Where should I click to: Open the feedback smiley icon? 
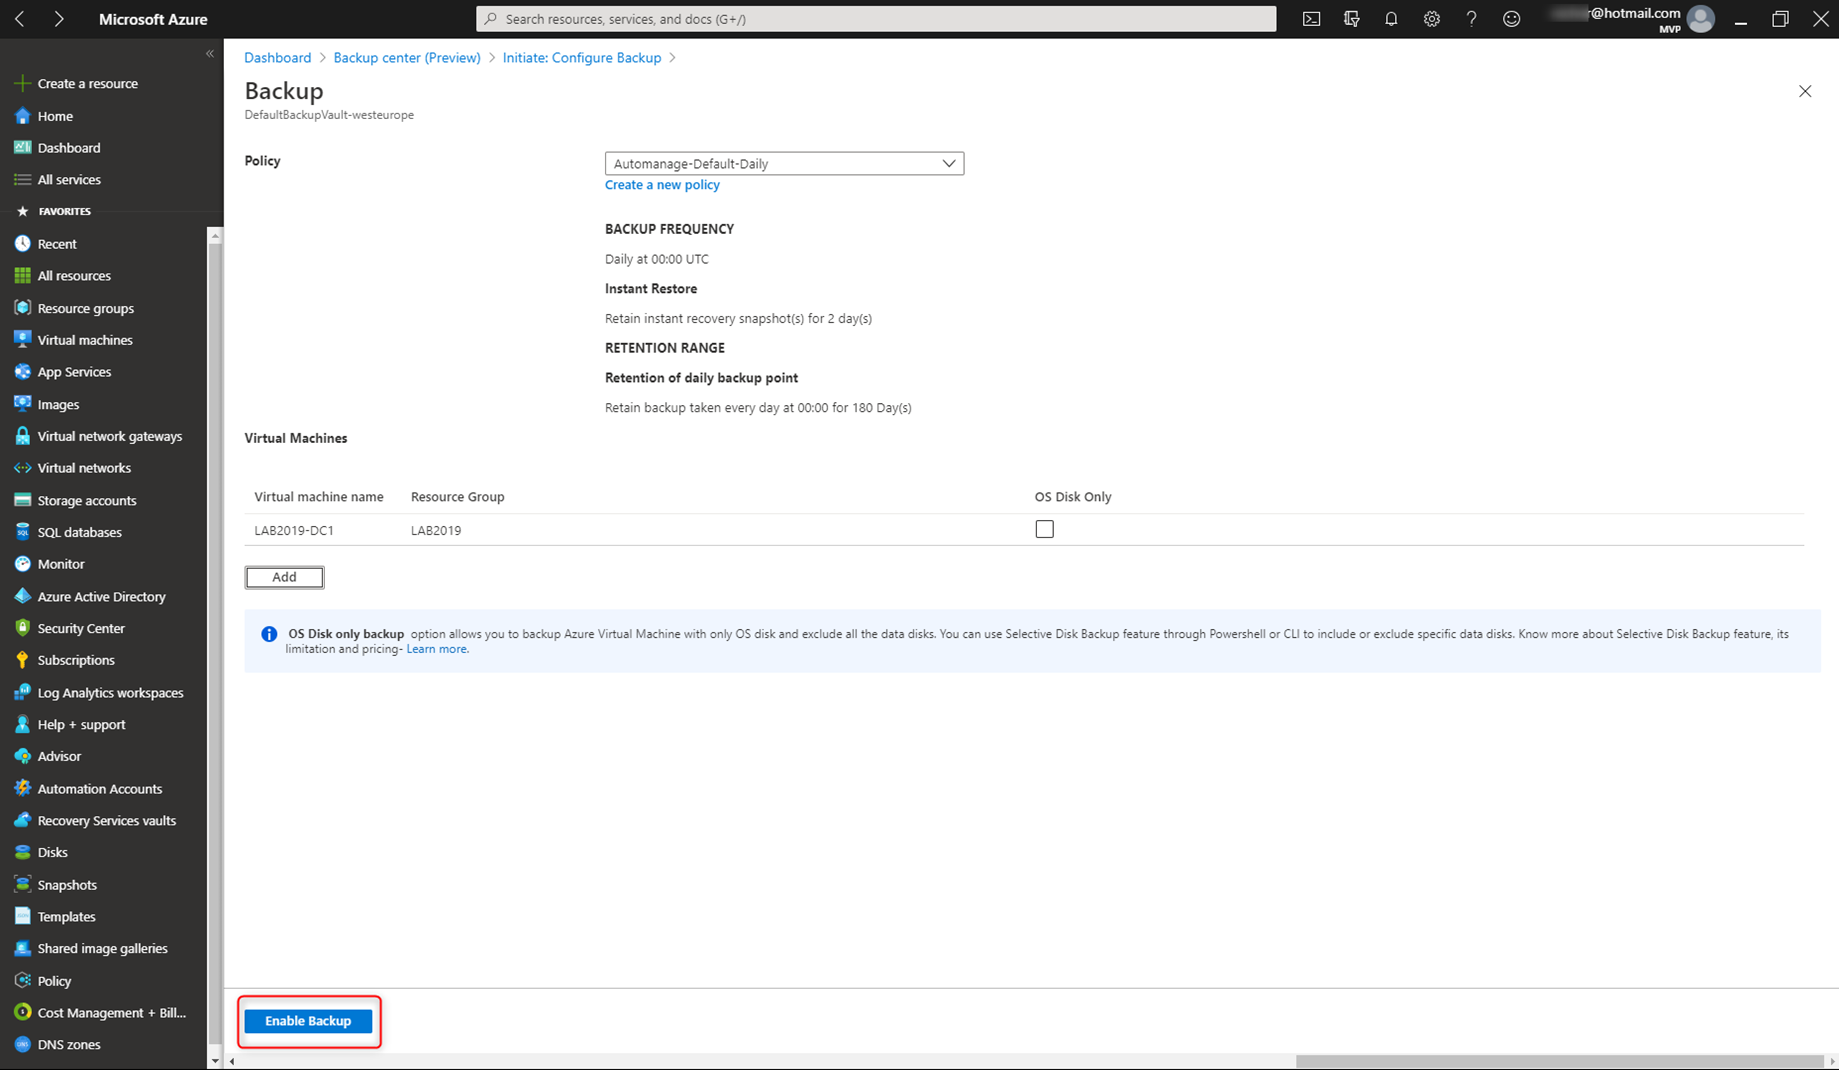(1511, 19)
